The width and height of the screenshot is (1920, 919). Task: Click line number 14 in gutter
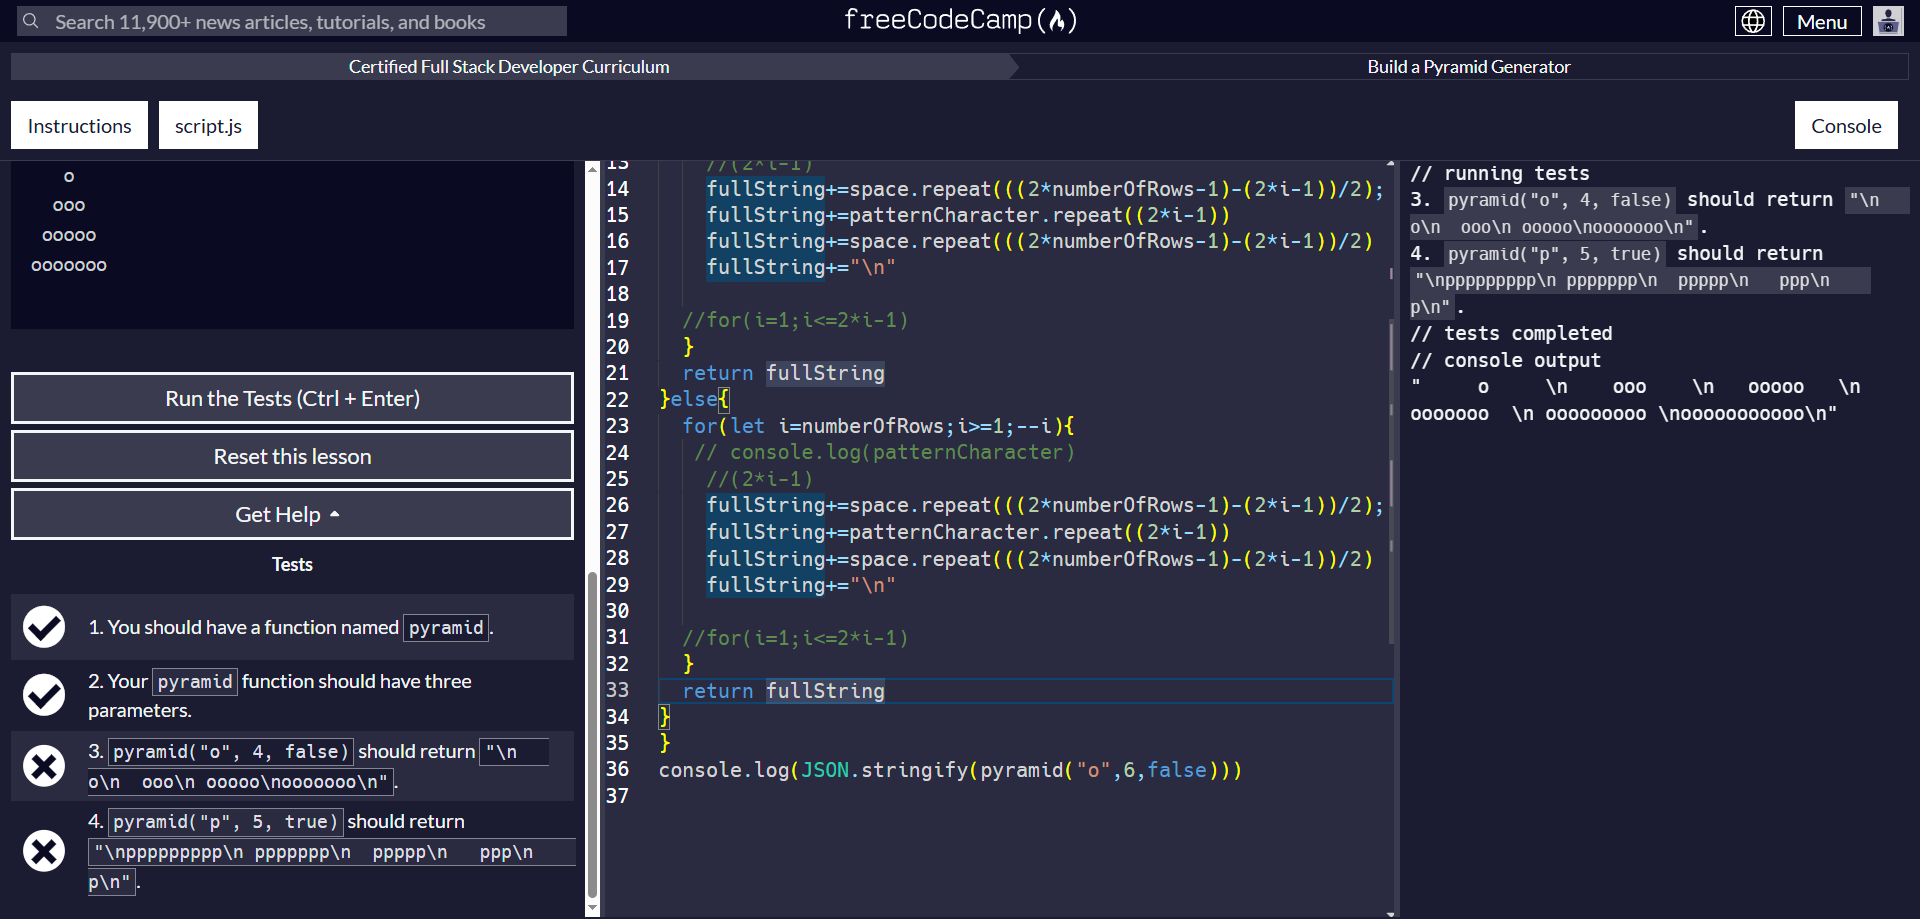[617, 189]
